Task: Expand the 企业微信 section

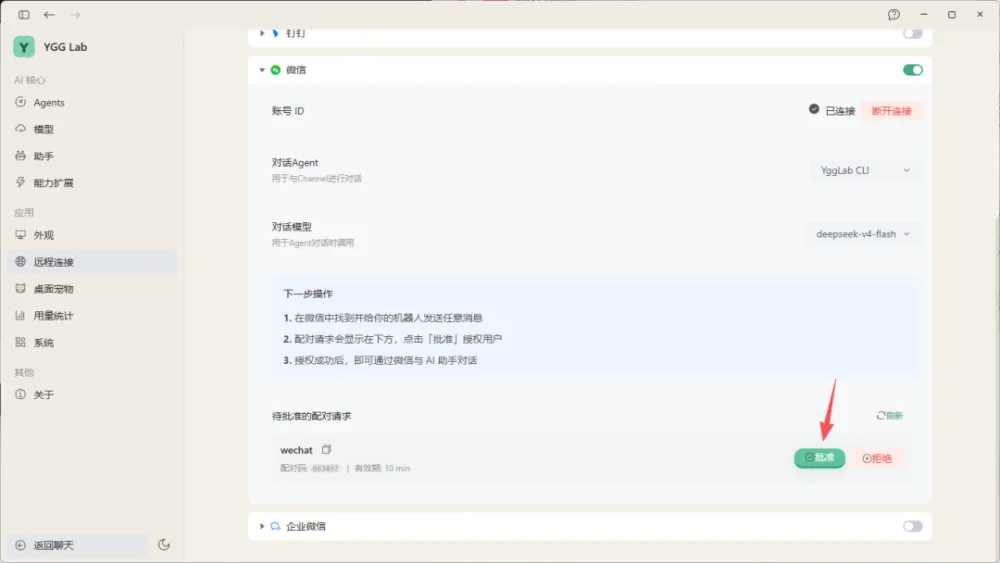Action: pyautogui.click(x=262, y=527)
